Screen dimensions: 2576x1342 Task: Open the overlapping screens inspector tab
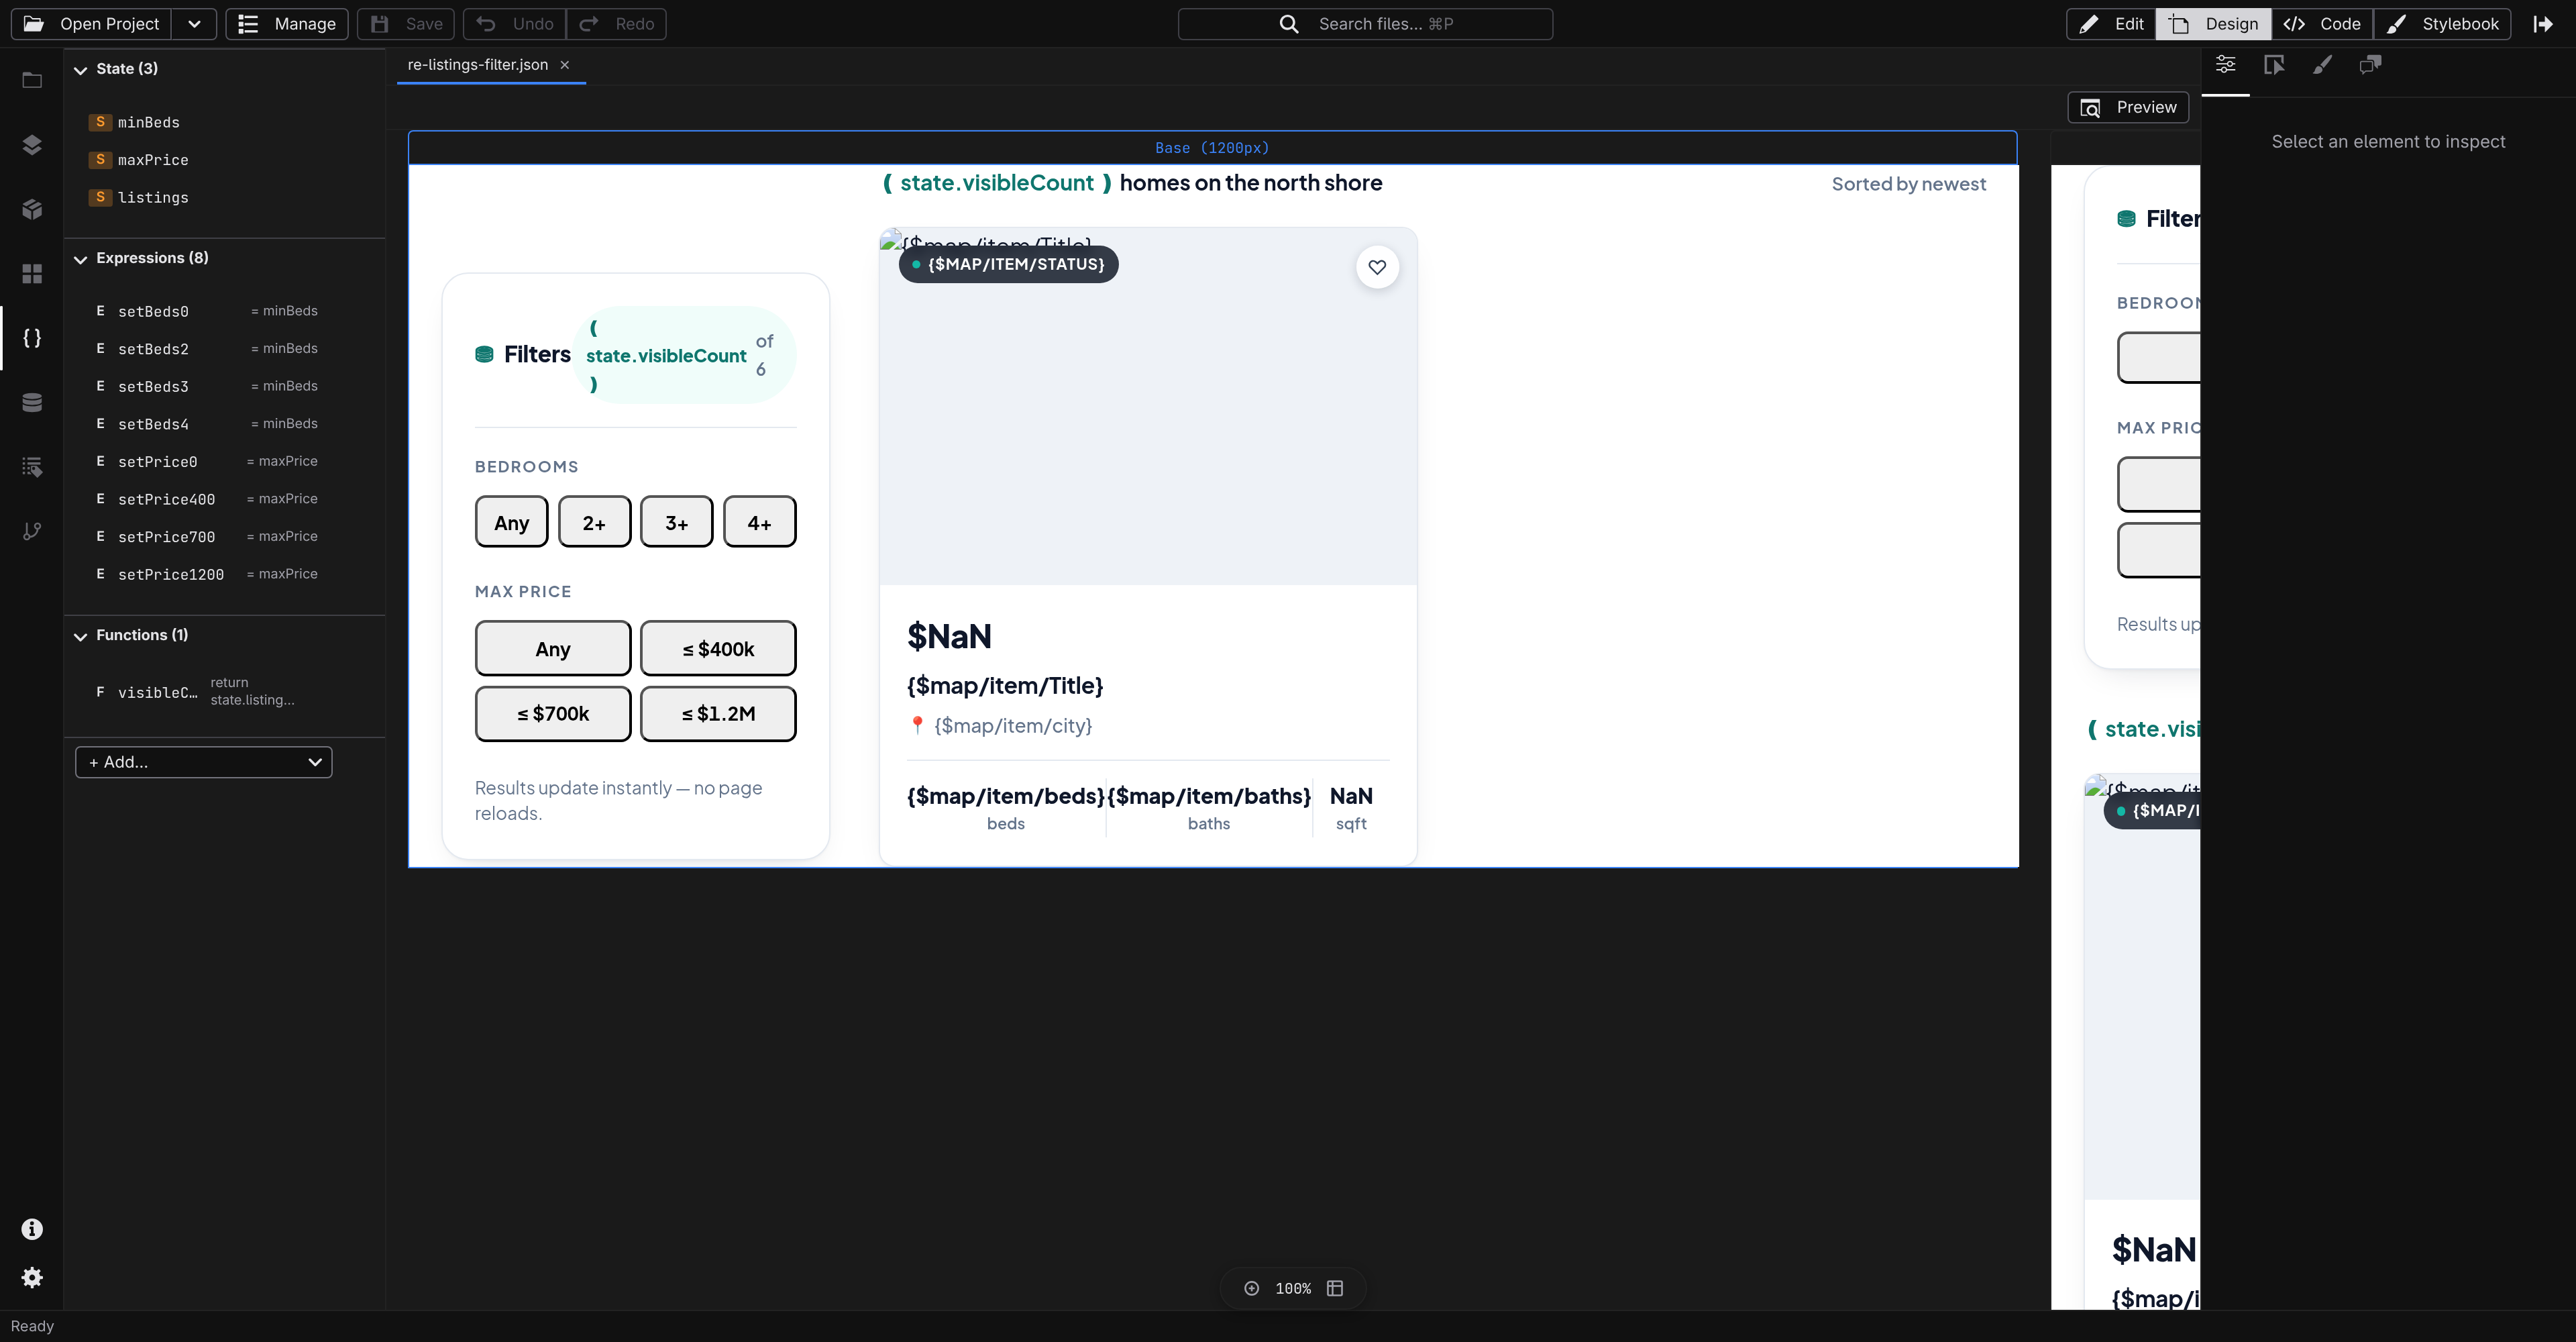(x=2370, y=65)
